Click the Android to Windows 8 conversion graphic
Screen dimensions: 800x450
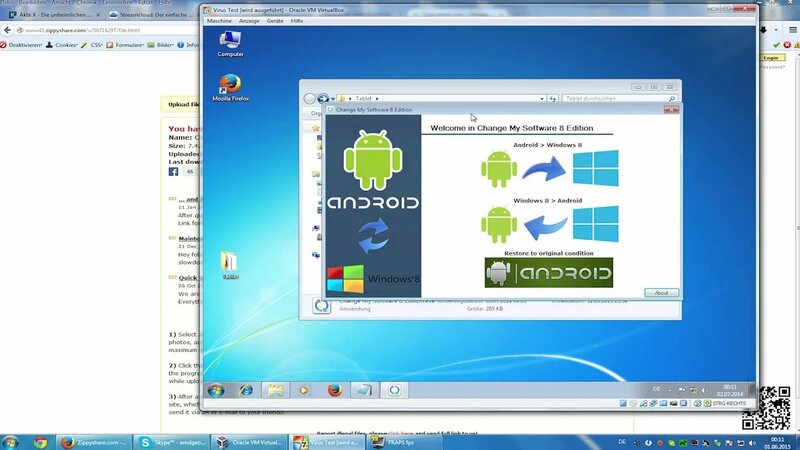point(549,168)
